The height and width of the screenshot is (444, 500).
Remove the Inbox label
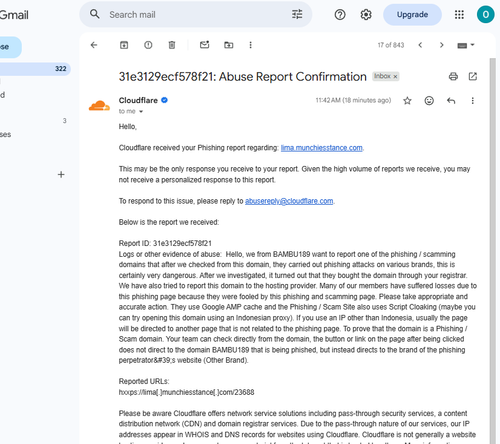coord(395,77)
